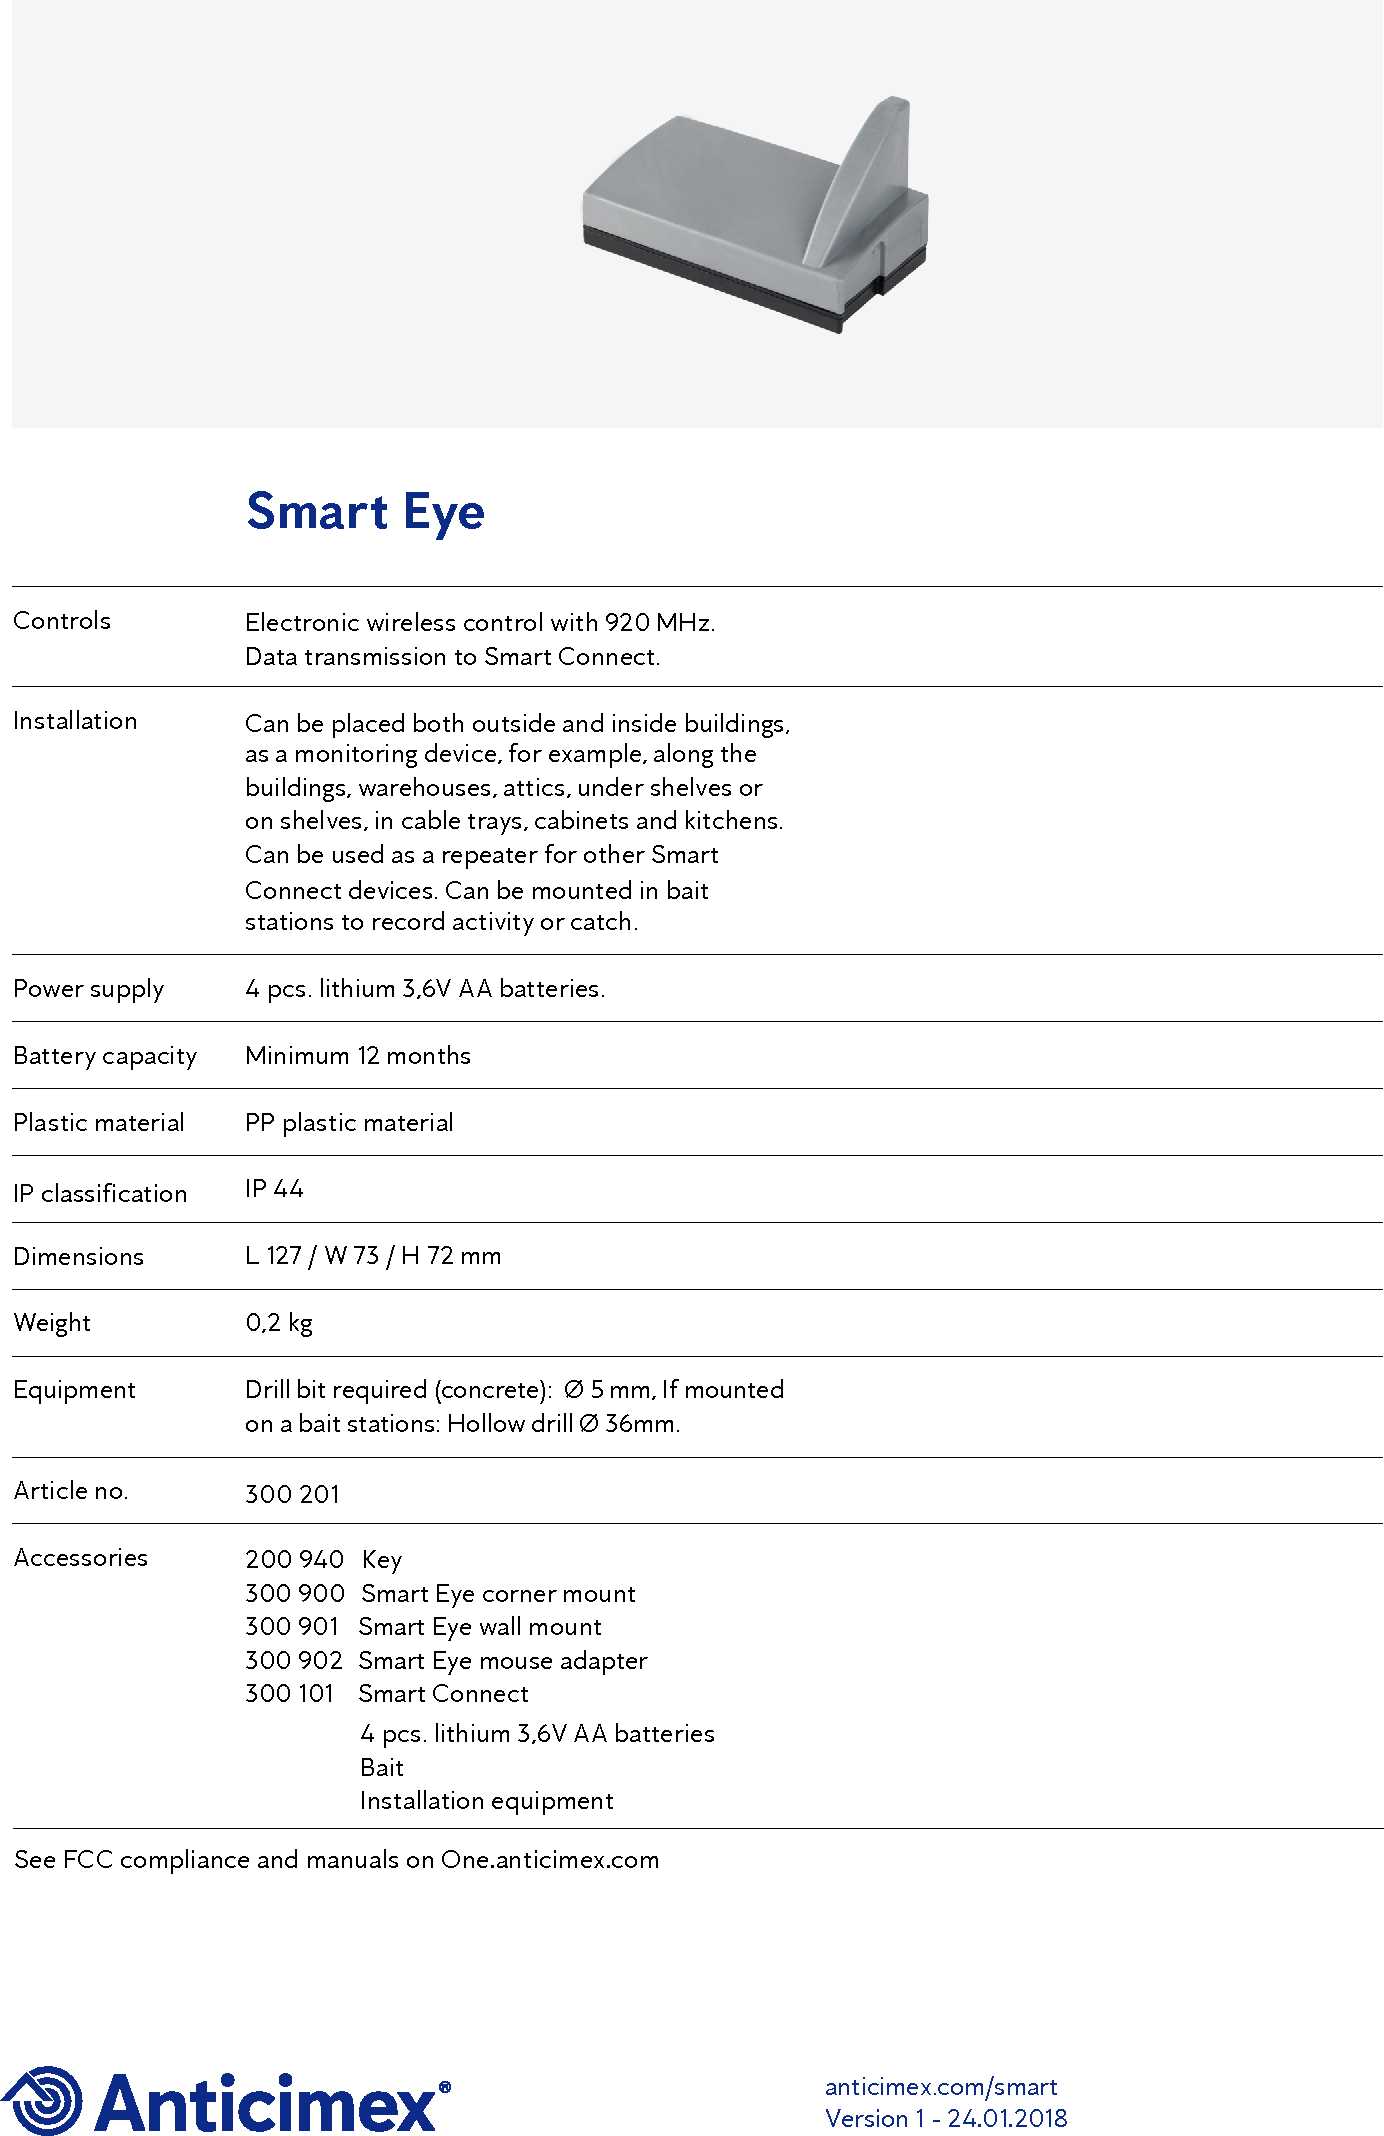Select the Installation row label
Viewport: 1384px width, 2136px height.
point(75,721)
